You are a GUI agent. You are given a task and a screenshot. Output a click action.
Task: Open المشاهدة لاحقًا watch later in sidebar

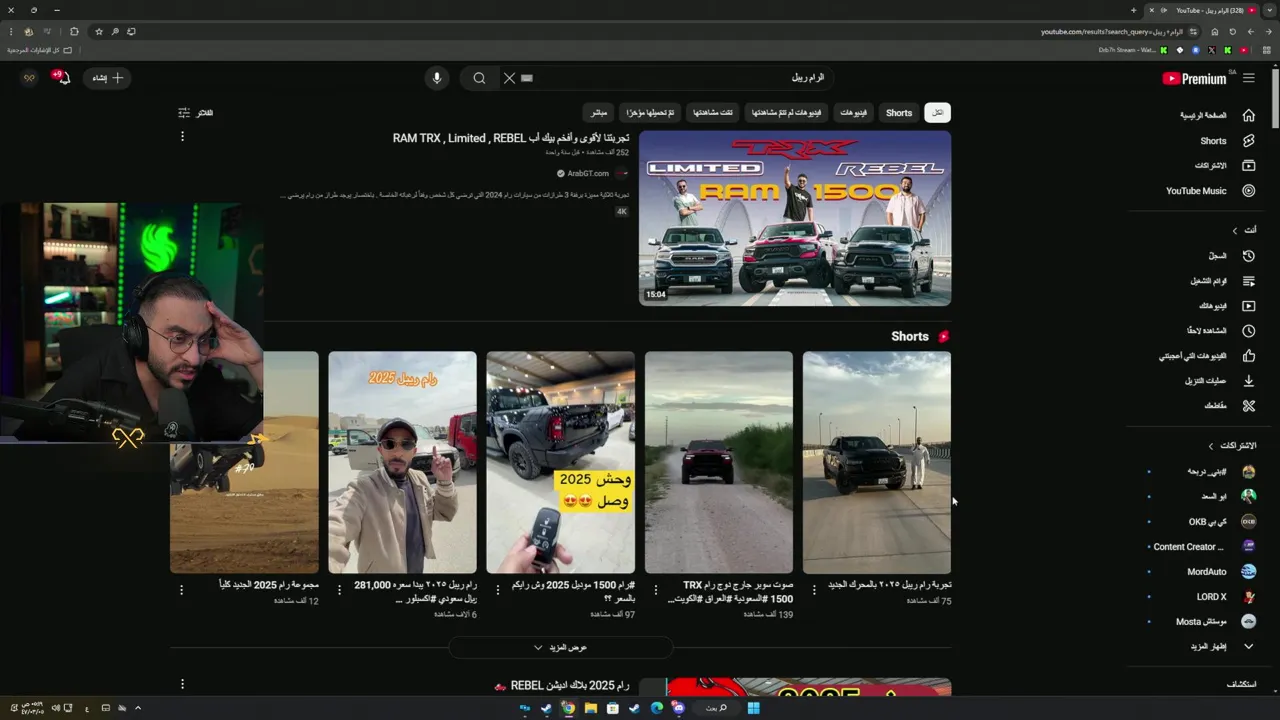[x=1220, y=331]
